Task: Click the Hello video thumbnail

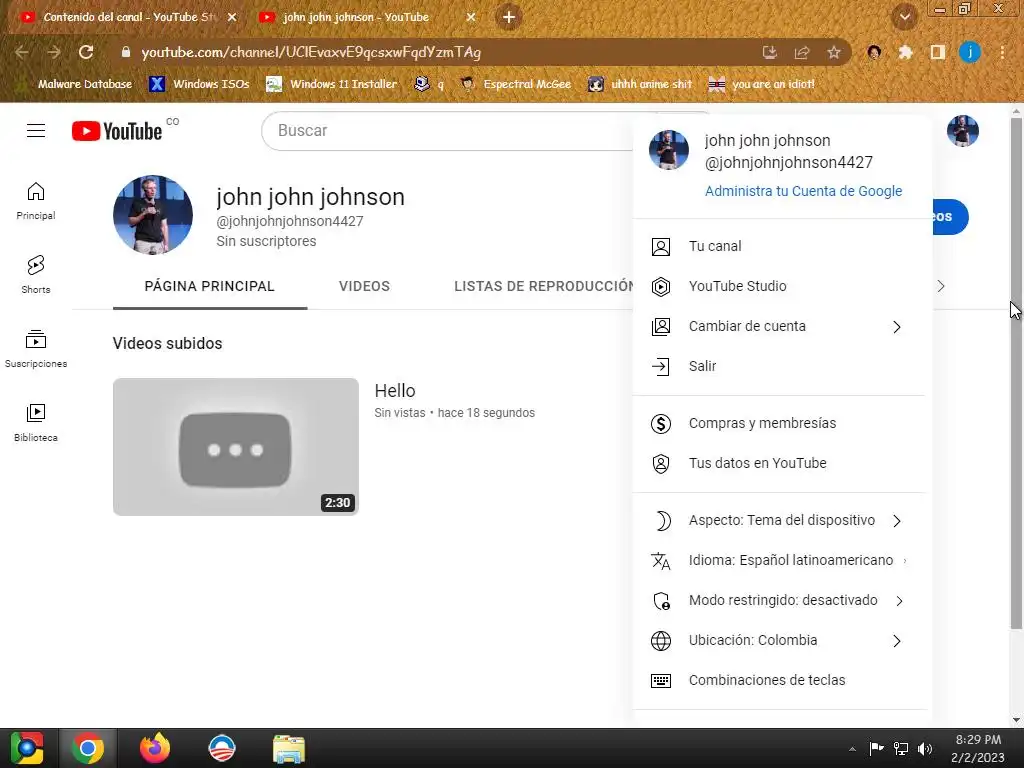Action: click(236, 447)
